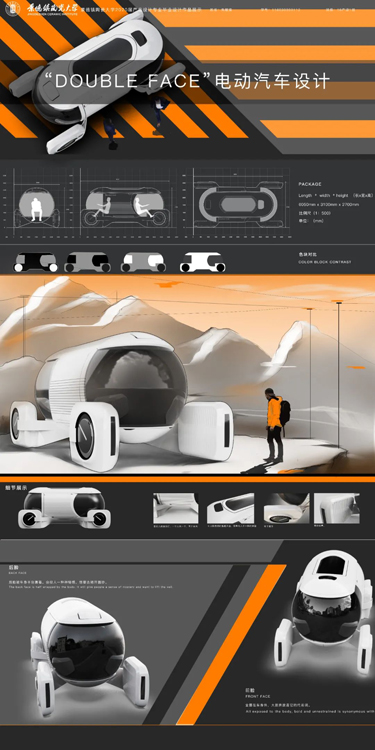The width and height of the screenshot is (375, 750).
Task: Click the university logo emblem at top-left
Action: tap(12, 7)
